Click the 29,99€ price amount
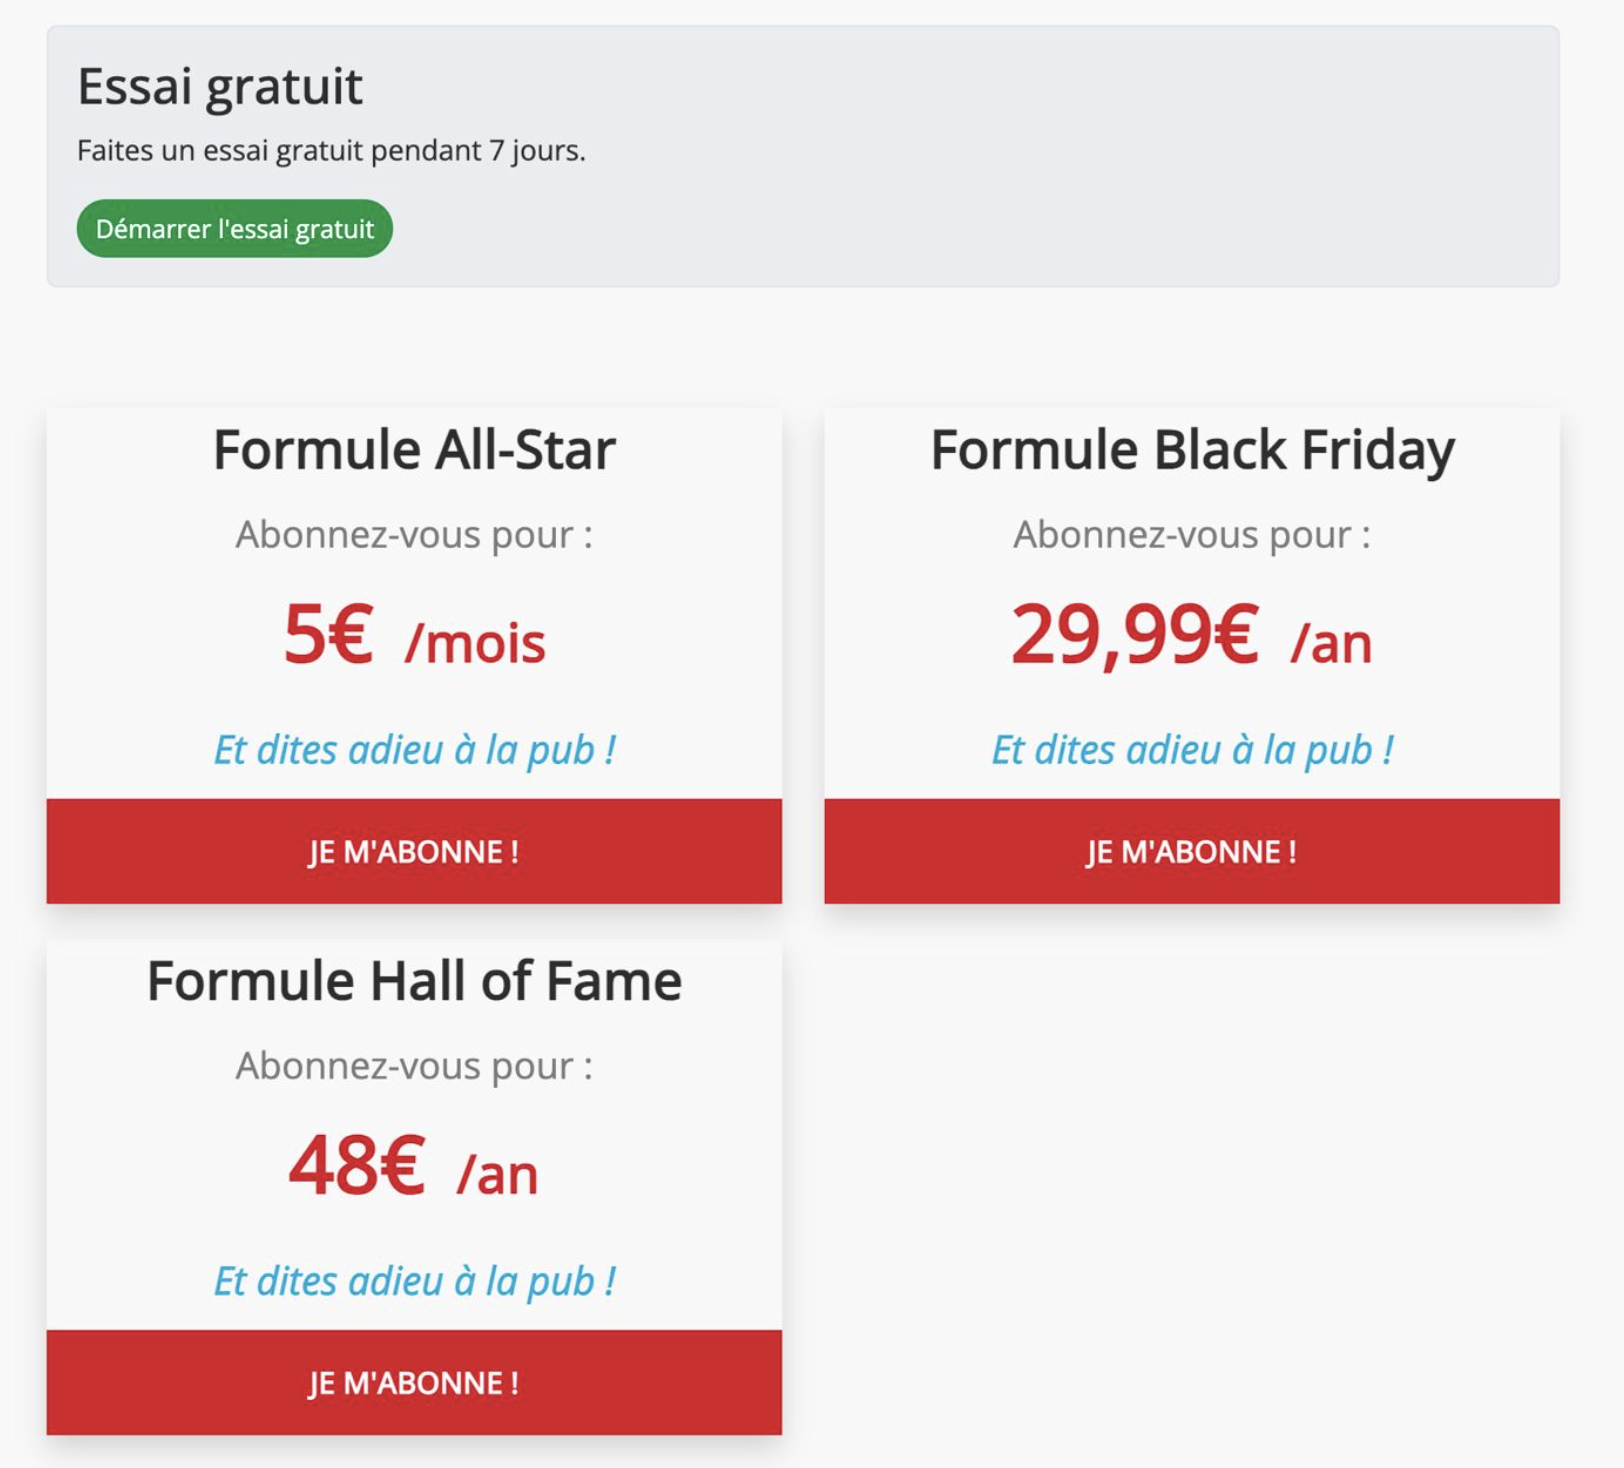The width and height of the screenshot is (1624, 1468). (1134, 635)
